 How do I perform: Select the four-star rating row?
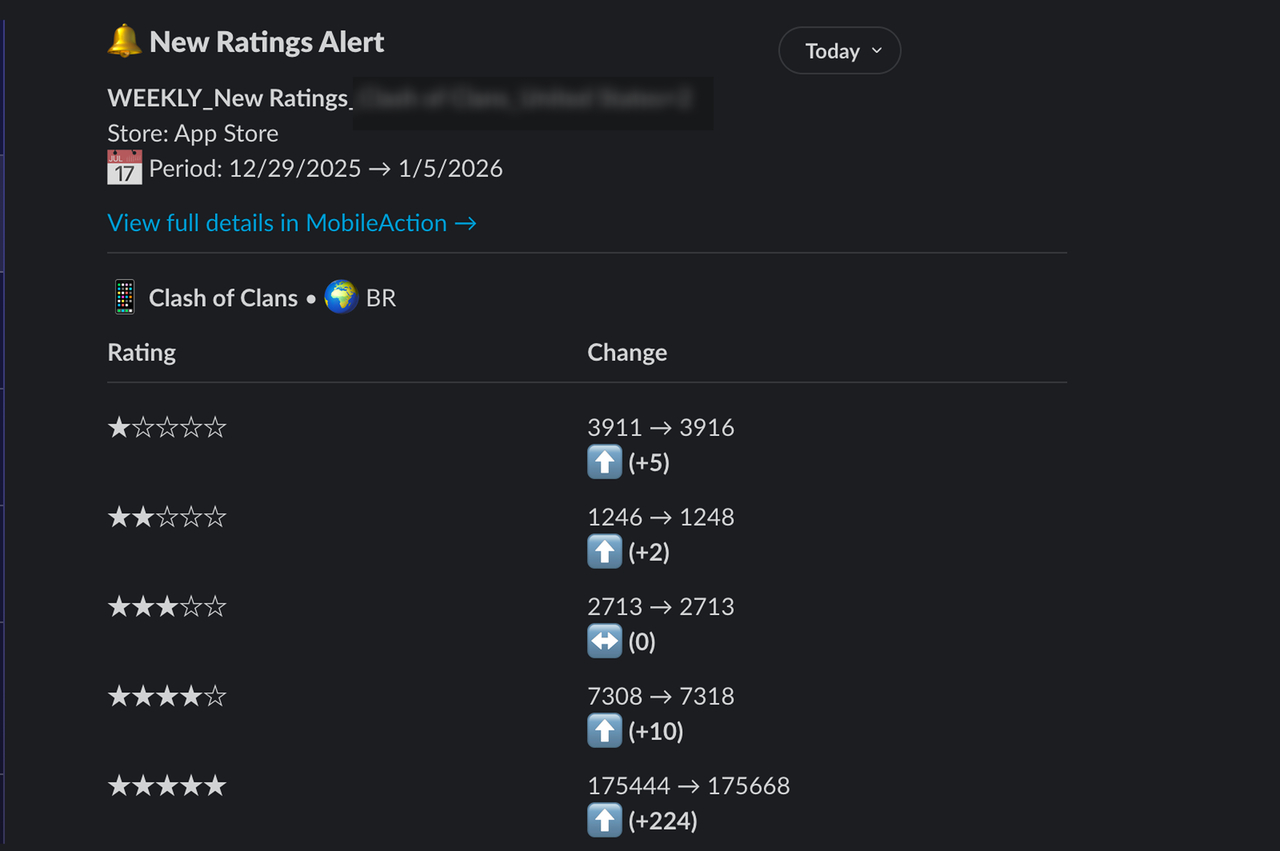167,696
